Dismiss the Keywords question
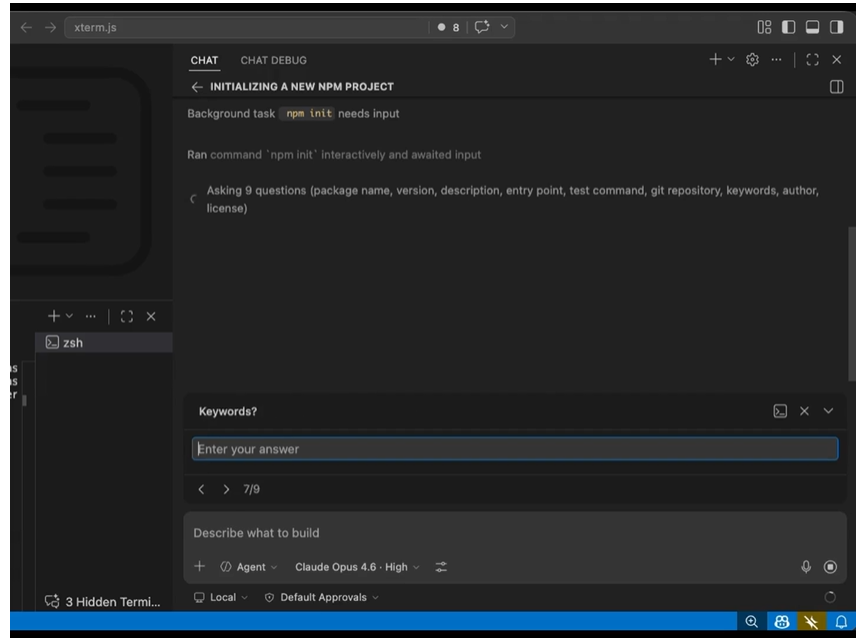Screen dimensions: 861x642 pyautogui.click(x=804, y=411)
